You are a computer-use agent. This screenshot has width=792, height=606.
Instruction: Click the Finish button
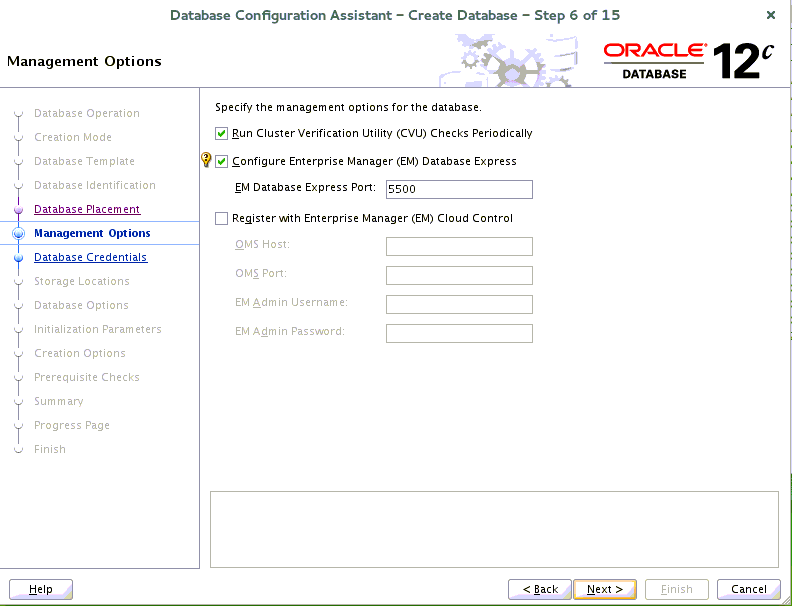point(677,589)
